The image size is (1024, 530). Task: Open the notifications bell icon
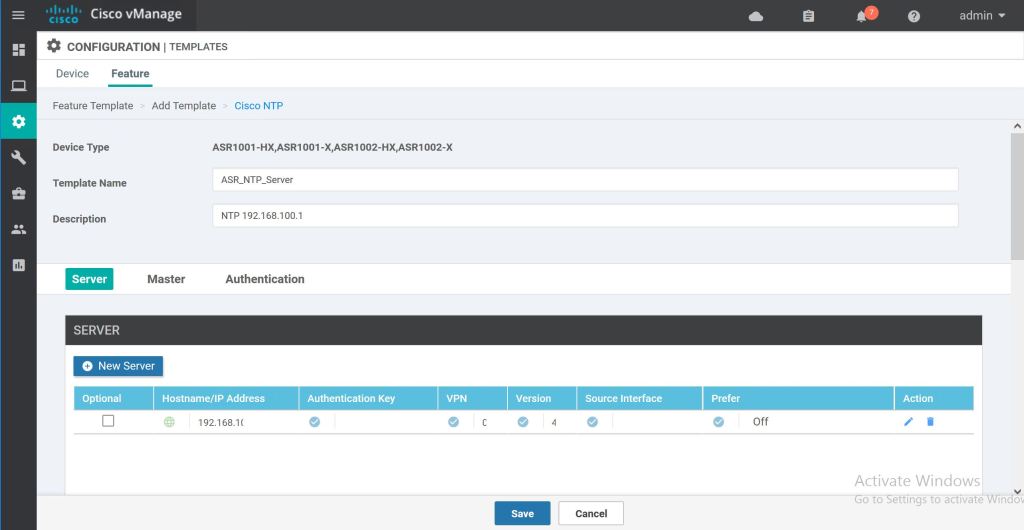(x=860, y=16)
